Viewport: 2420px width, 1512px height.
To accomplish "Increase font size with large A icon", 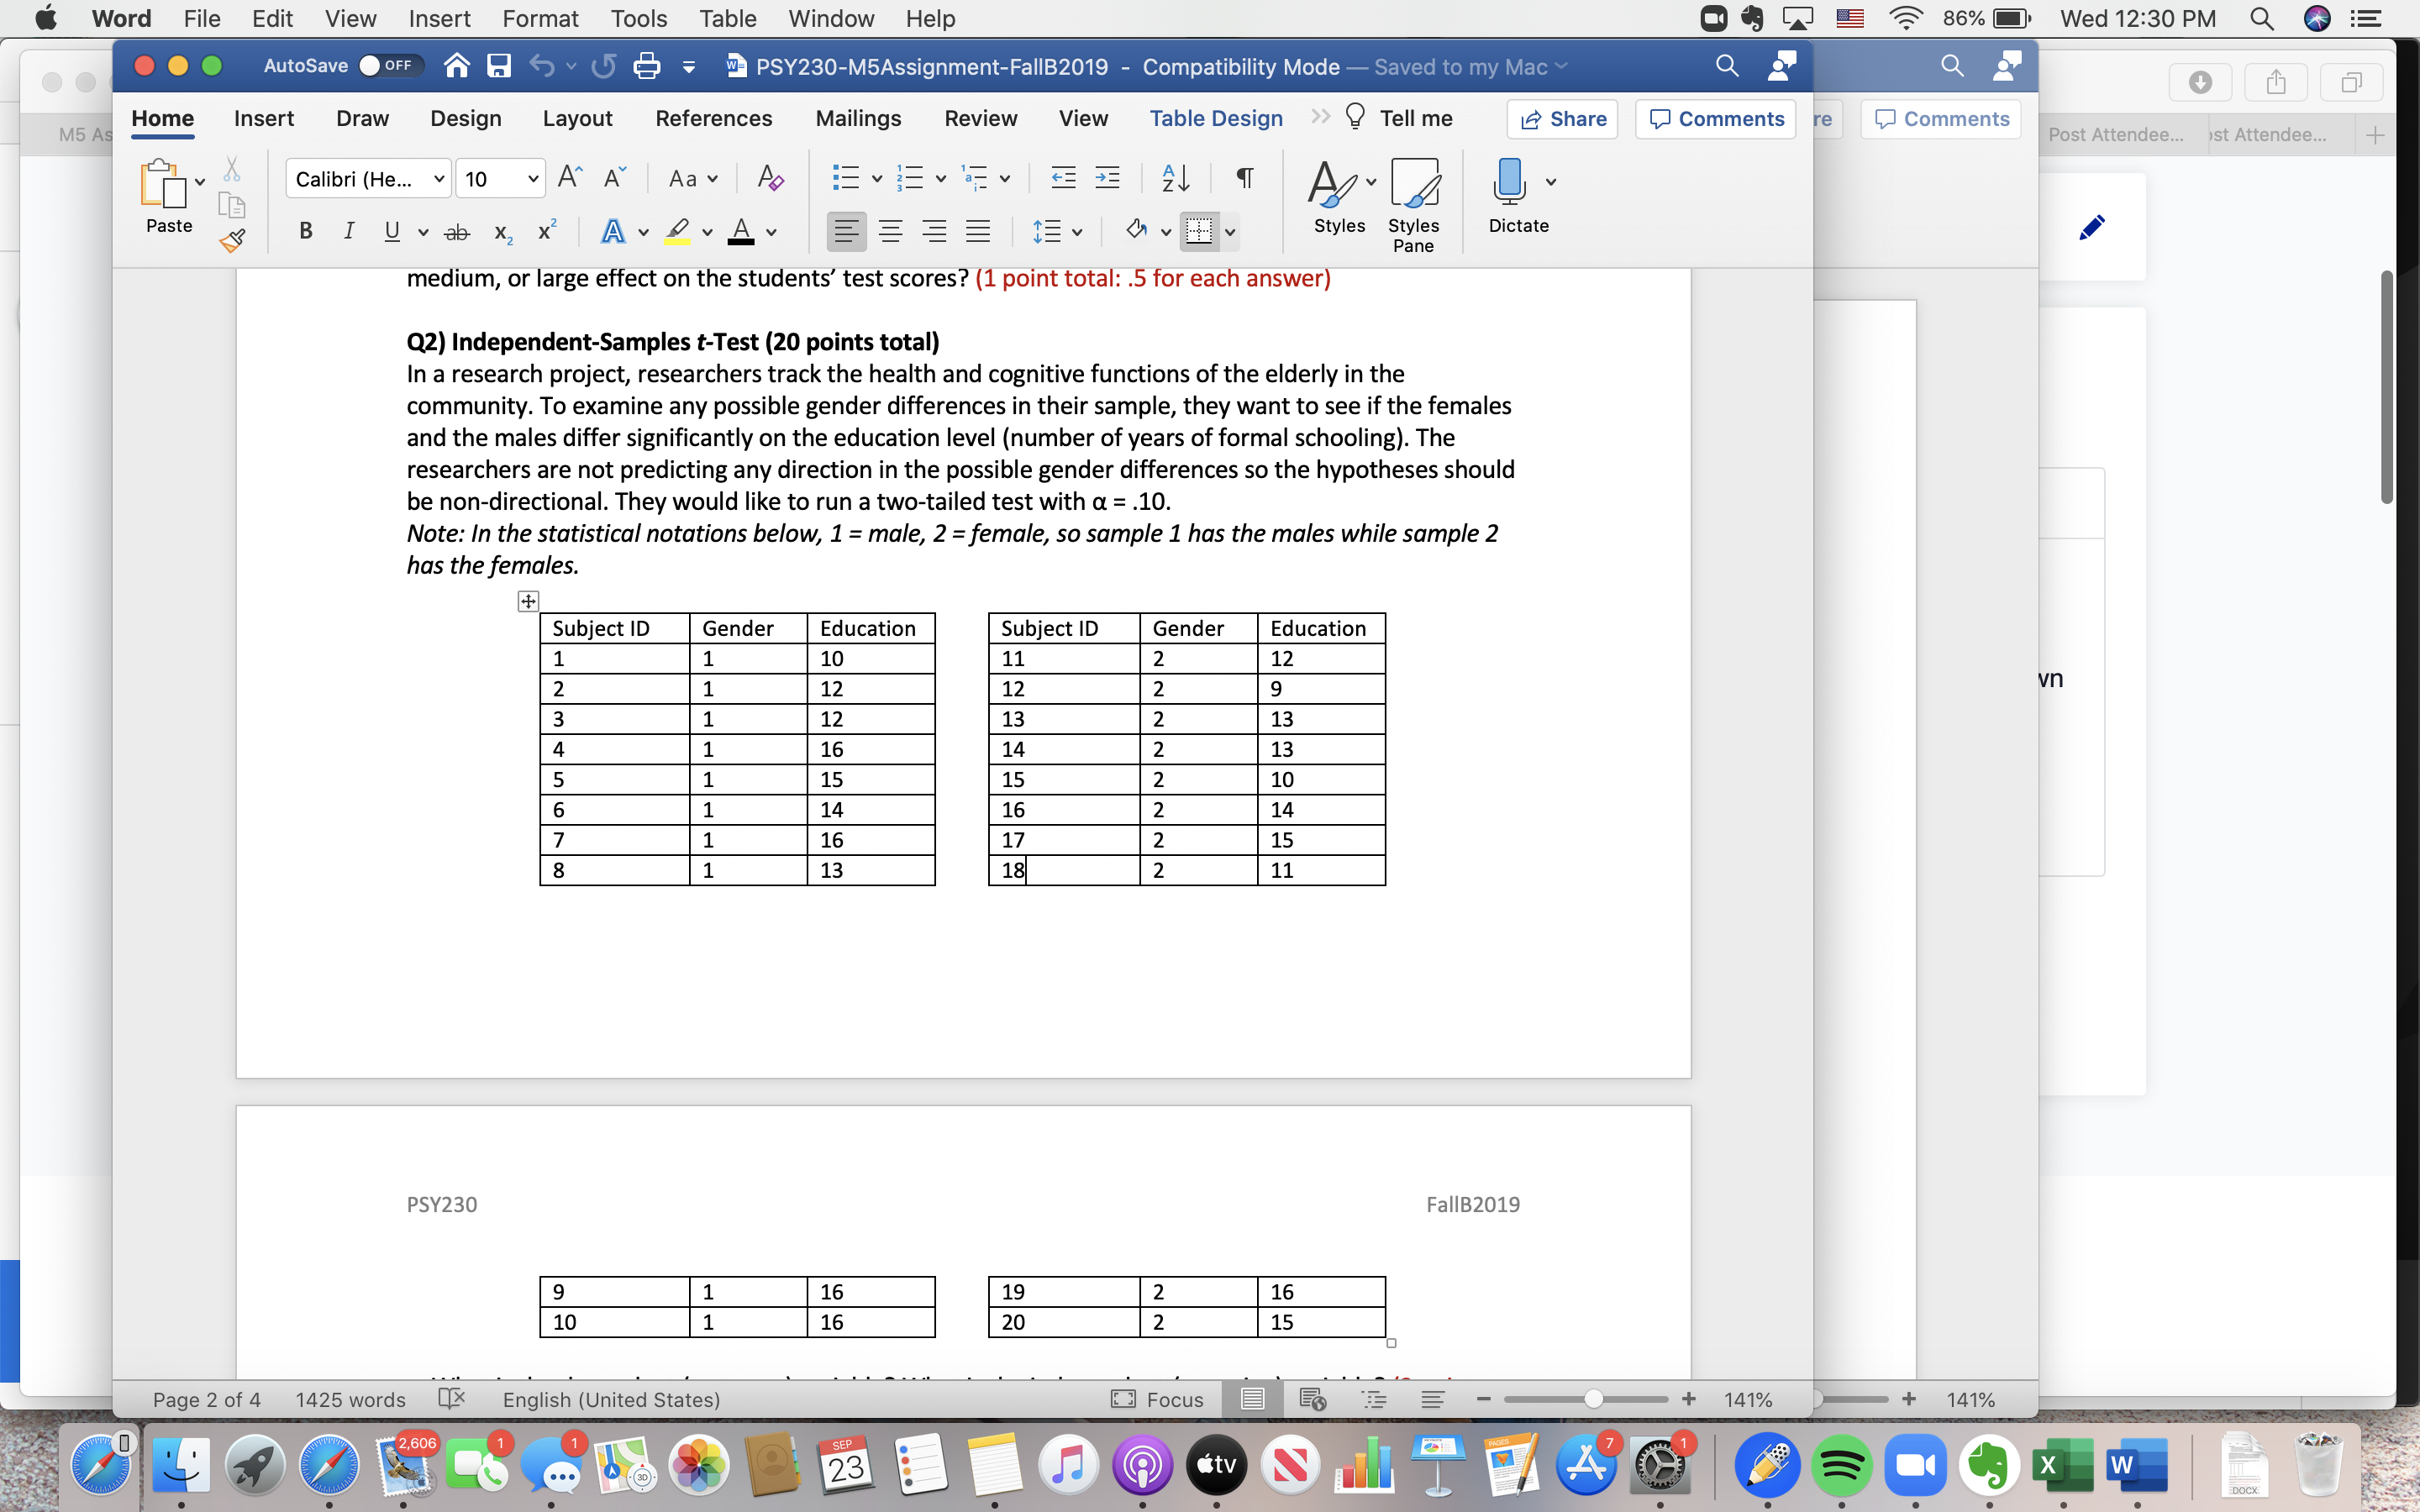I will point(570,178).
